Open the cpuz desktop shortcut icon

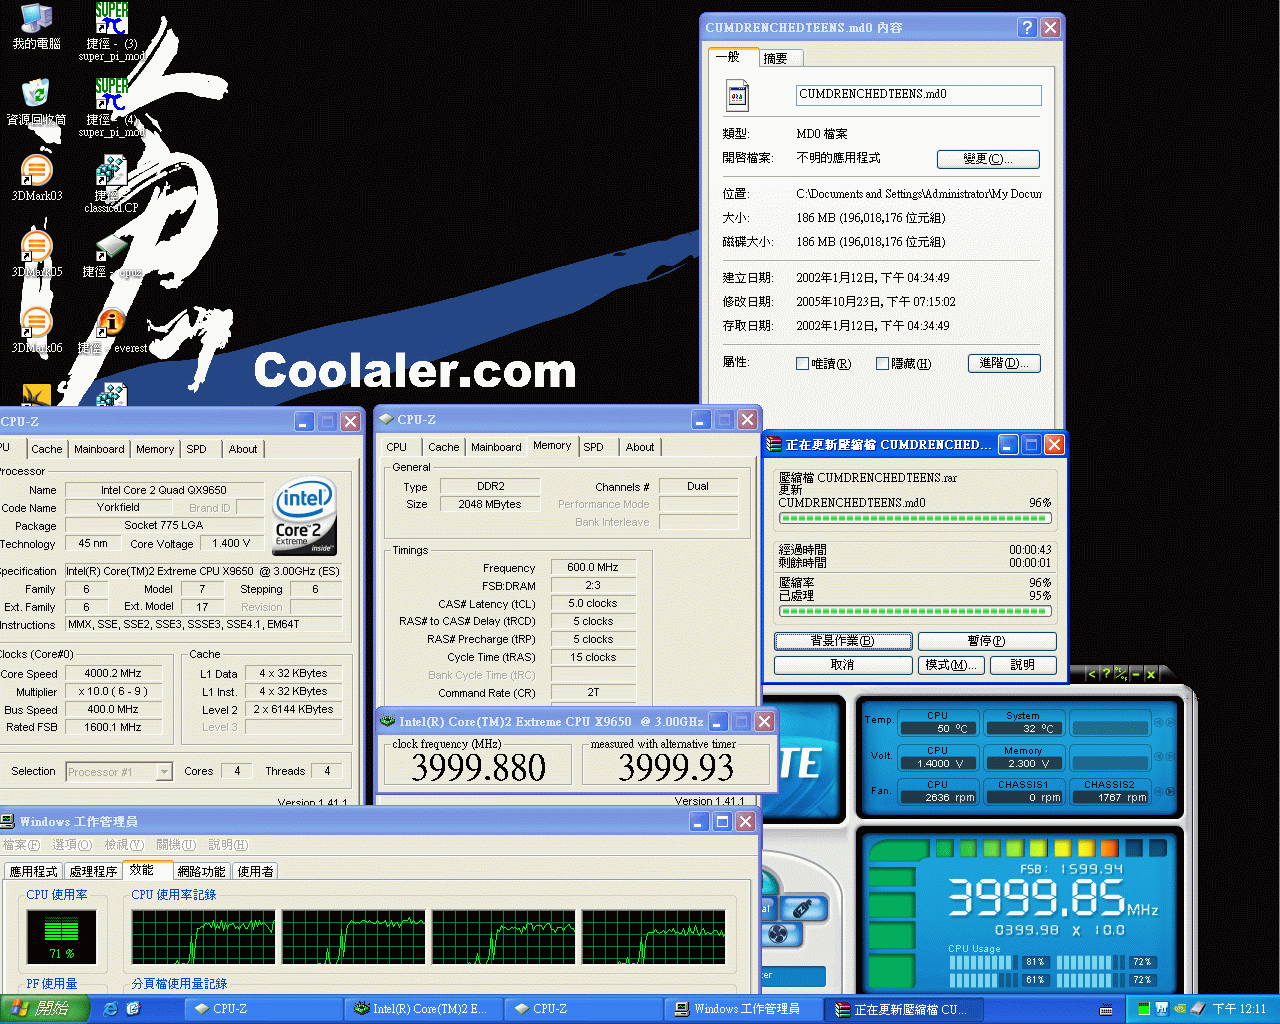point(111,248)
